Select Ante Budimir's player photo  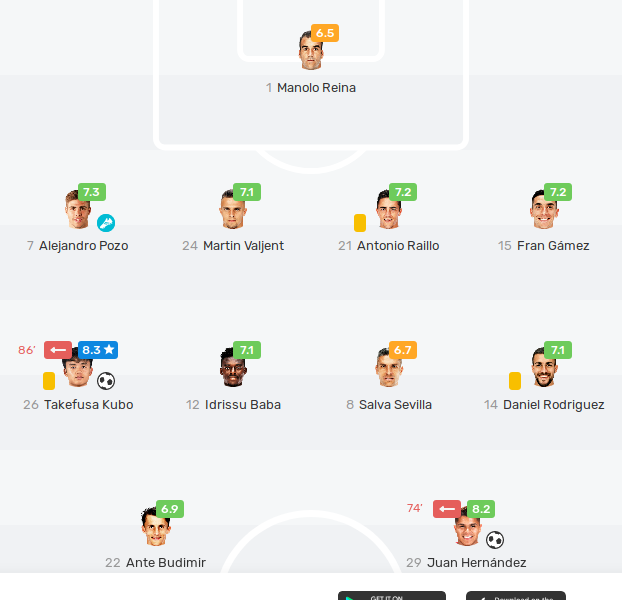pyautogui.click(x=156, y=527)
